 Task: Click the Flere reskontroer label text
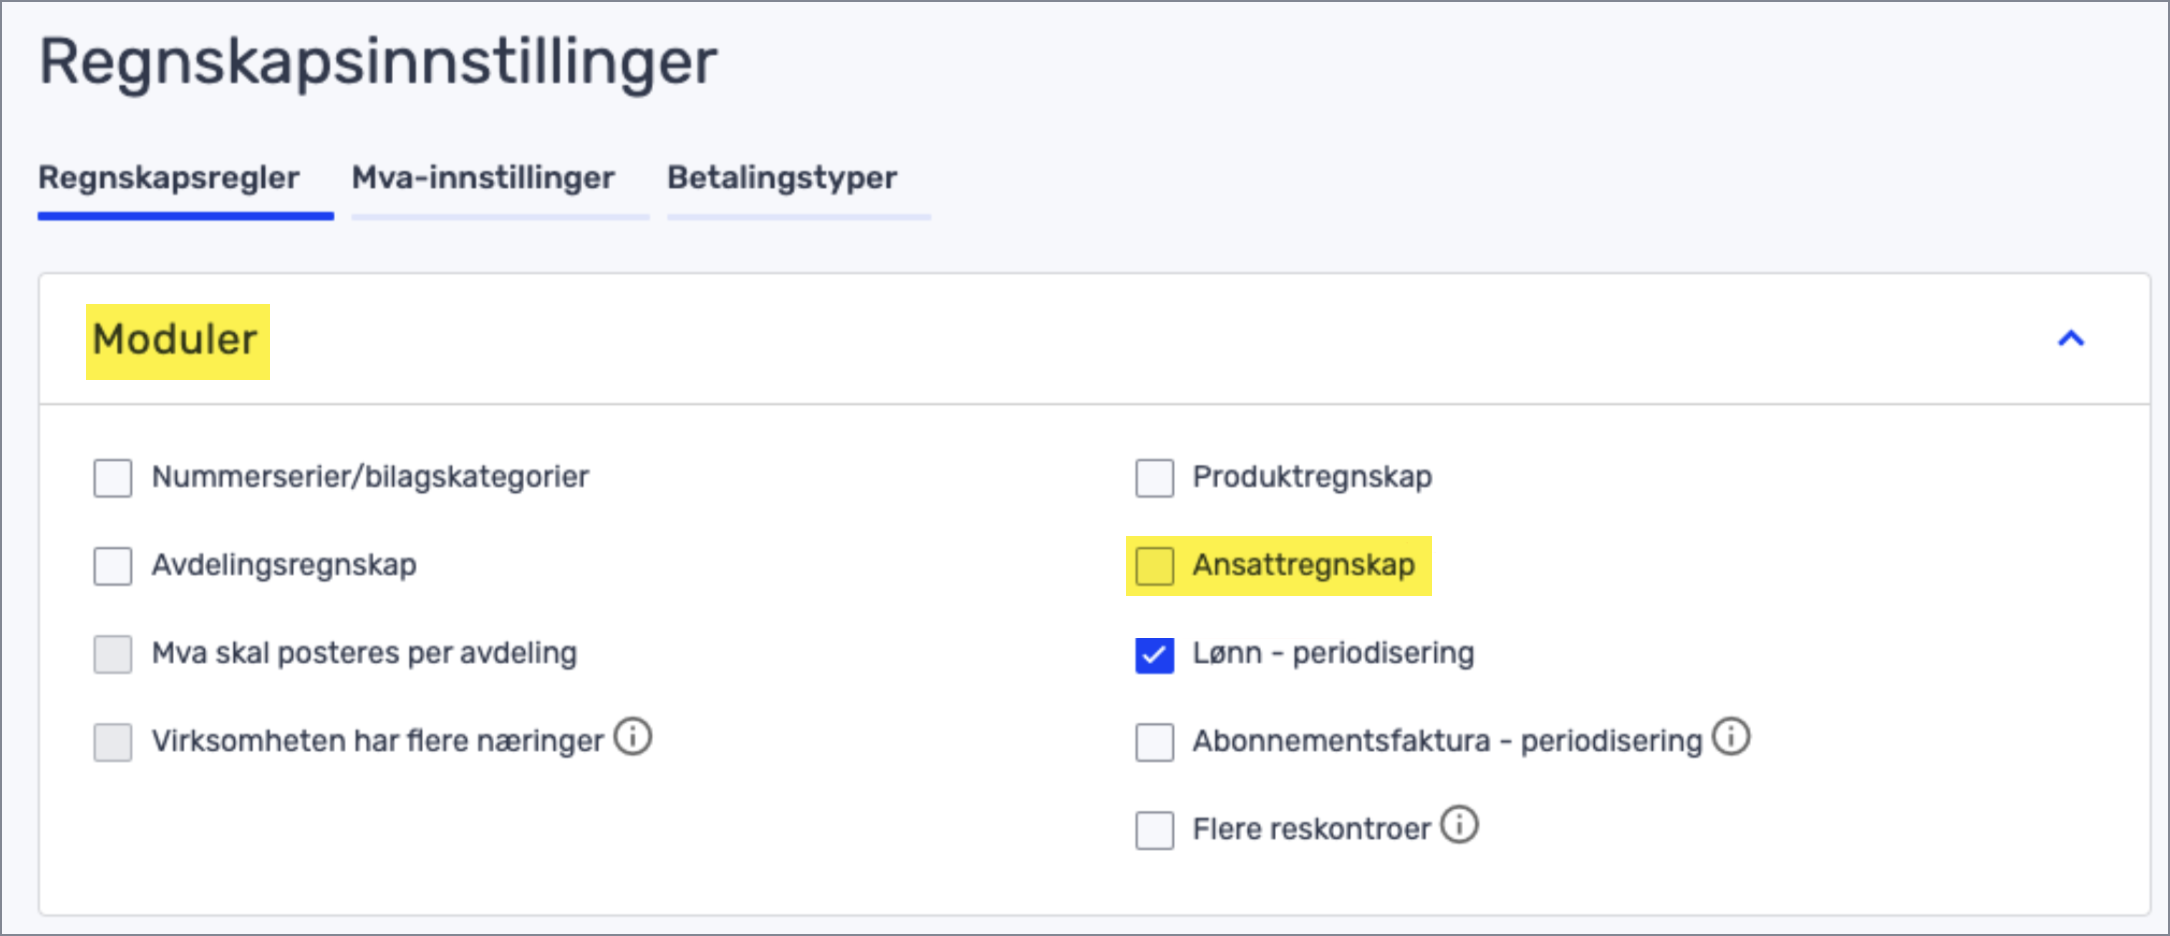[x=1312, y=829]
